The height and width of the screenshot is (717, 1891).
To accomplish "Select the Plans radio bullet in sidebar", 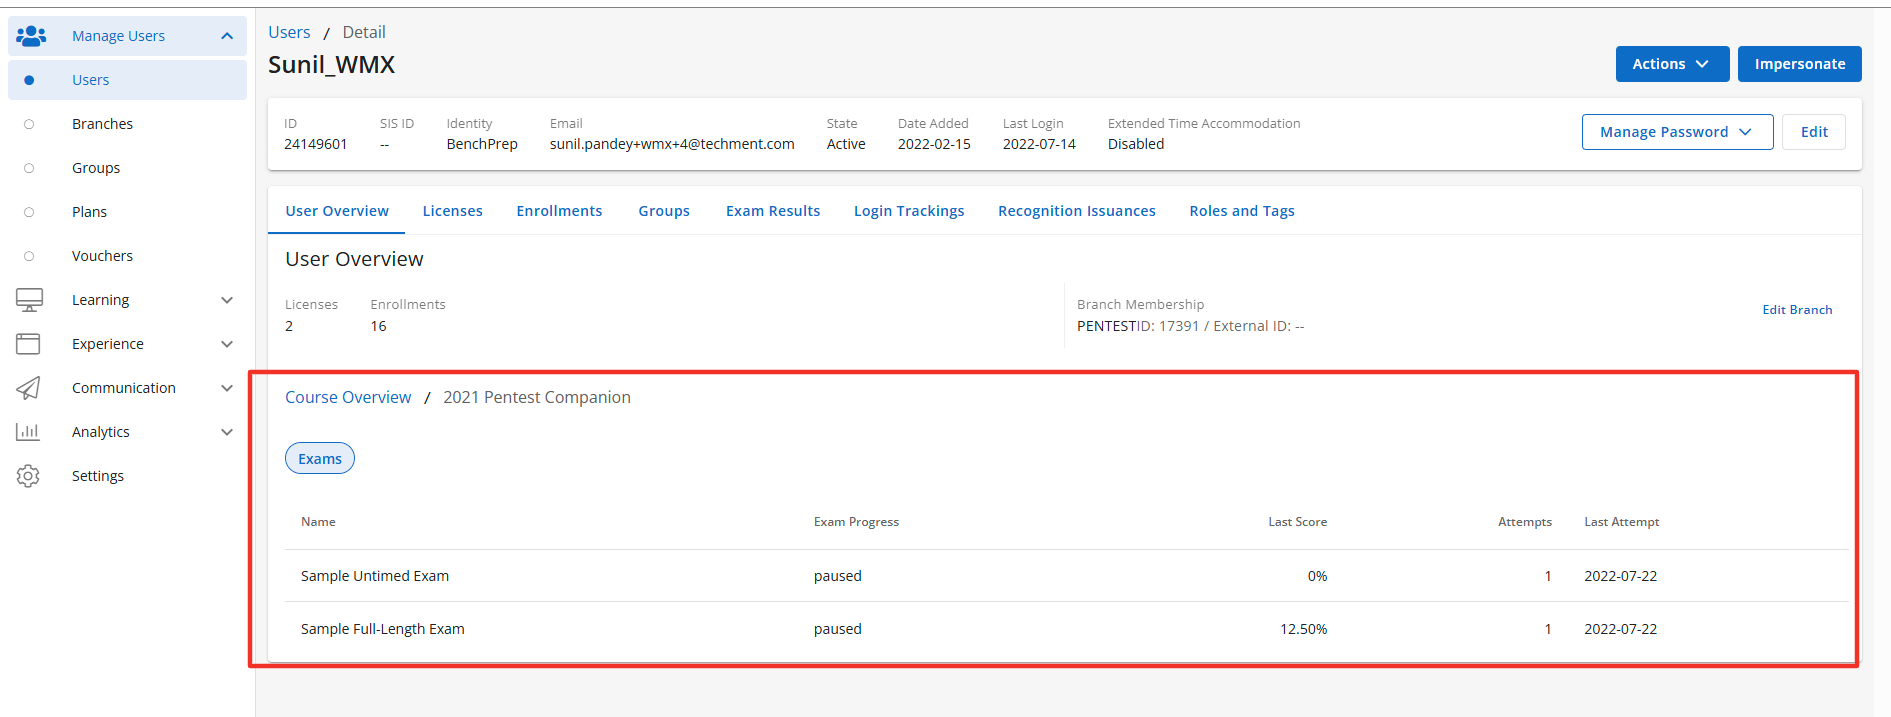I will click(x=29, y=212).
